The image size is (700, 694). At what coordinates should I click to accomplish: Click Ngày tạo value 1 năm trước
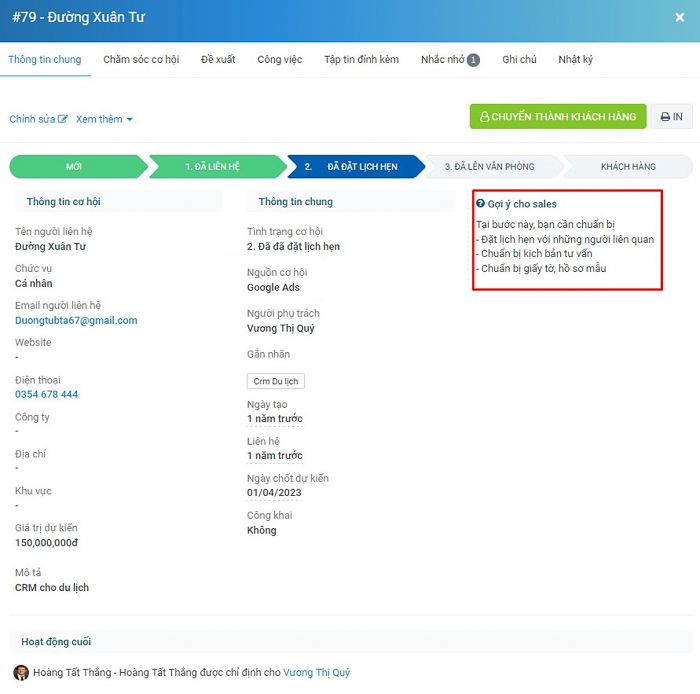(275, 419)
